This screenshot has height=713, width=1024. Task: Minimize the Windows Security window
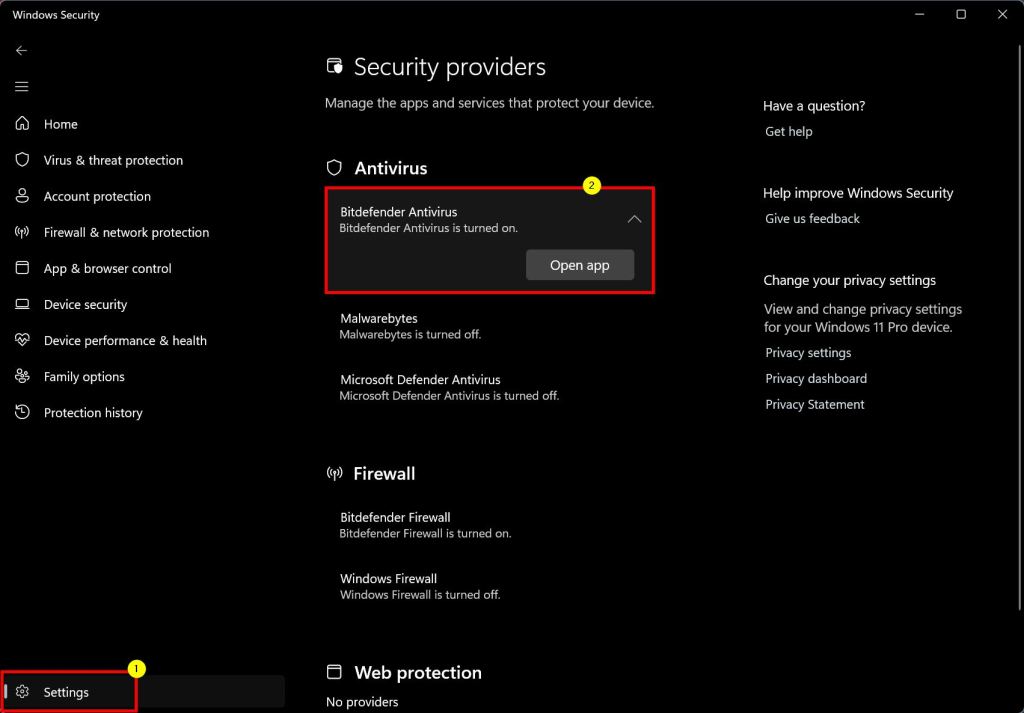[x=920, y=14]
